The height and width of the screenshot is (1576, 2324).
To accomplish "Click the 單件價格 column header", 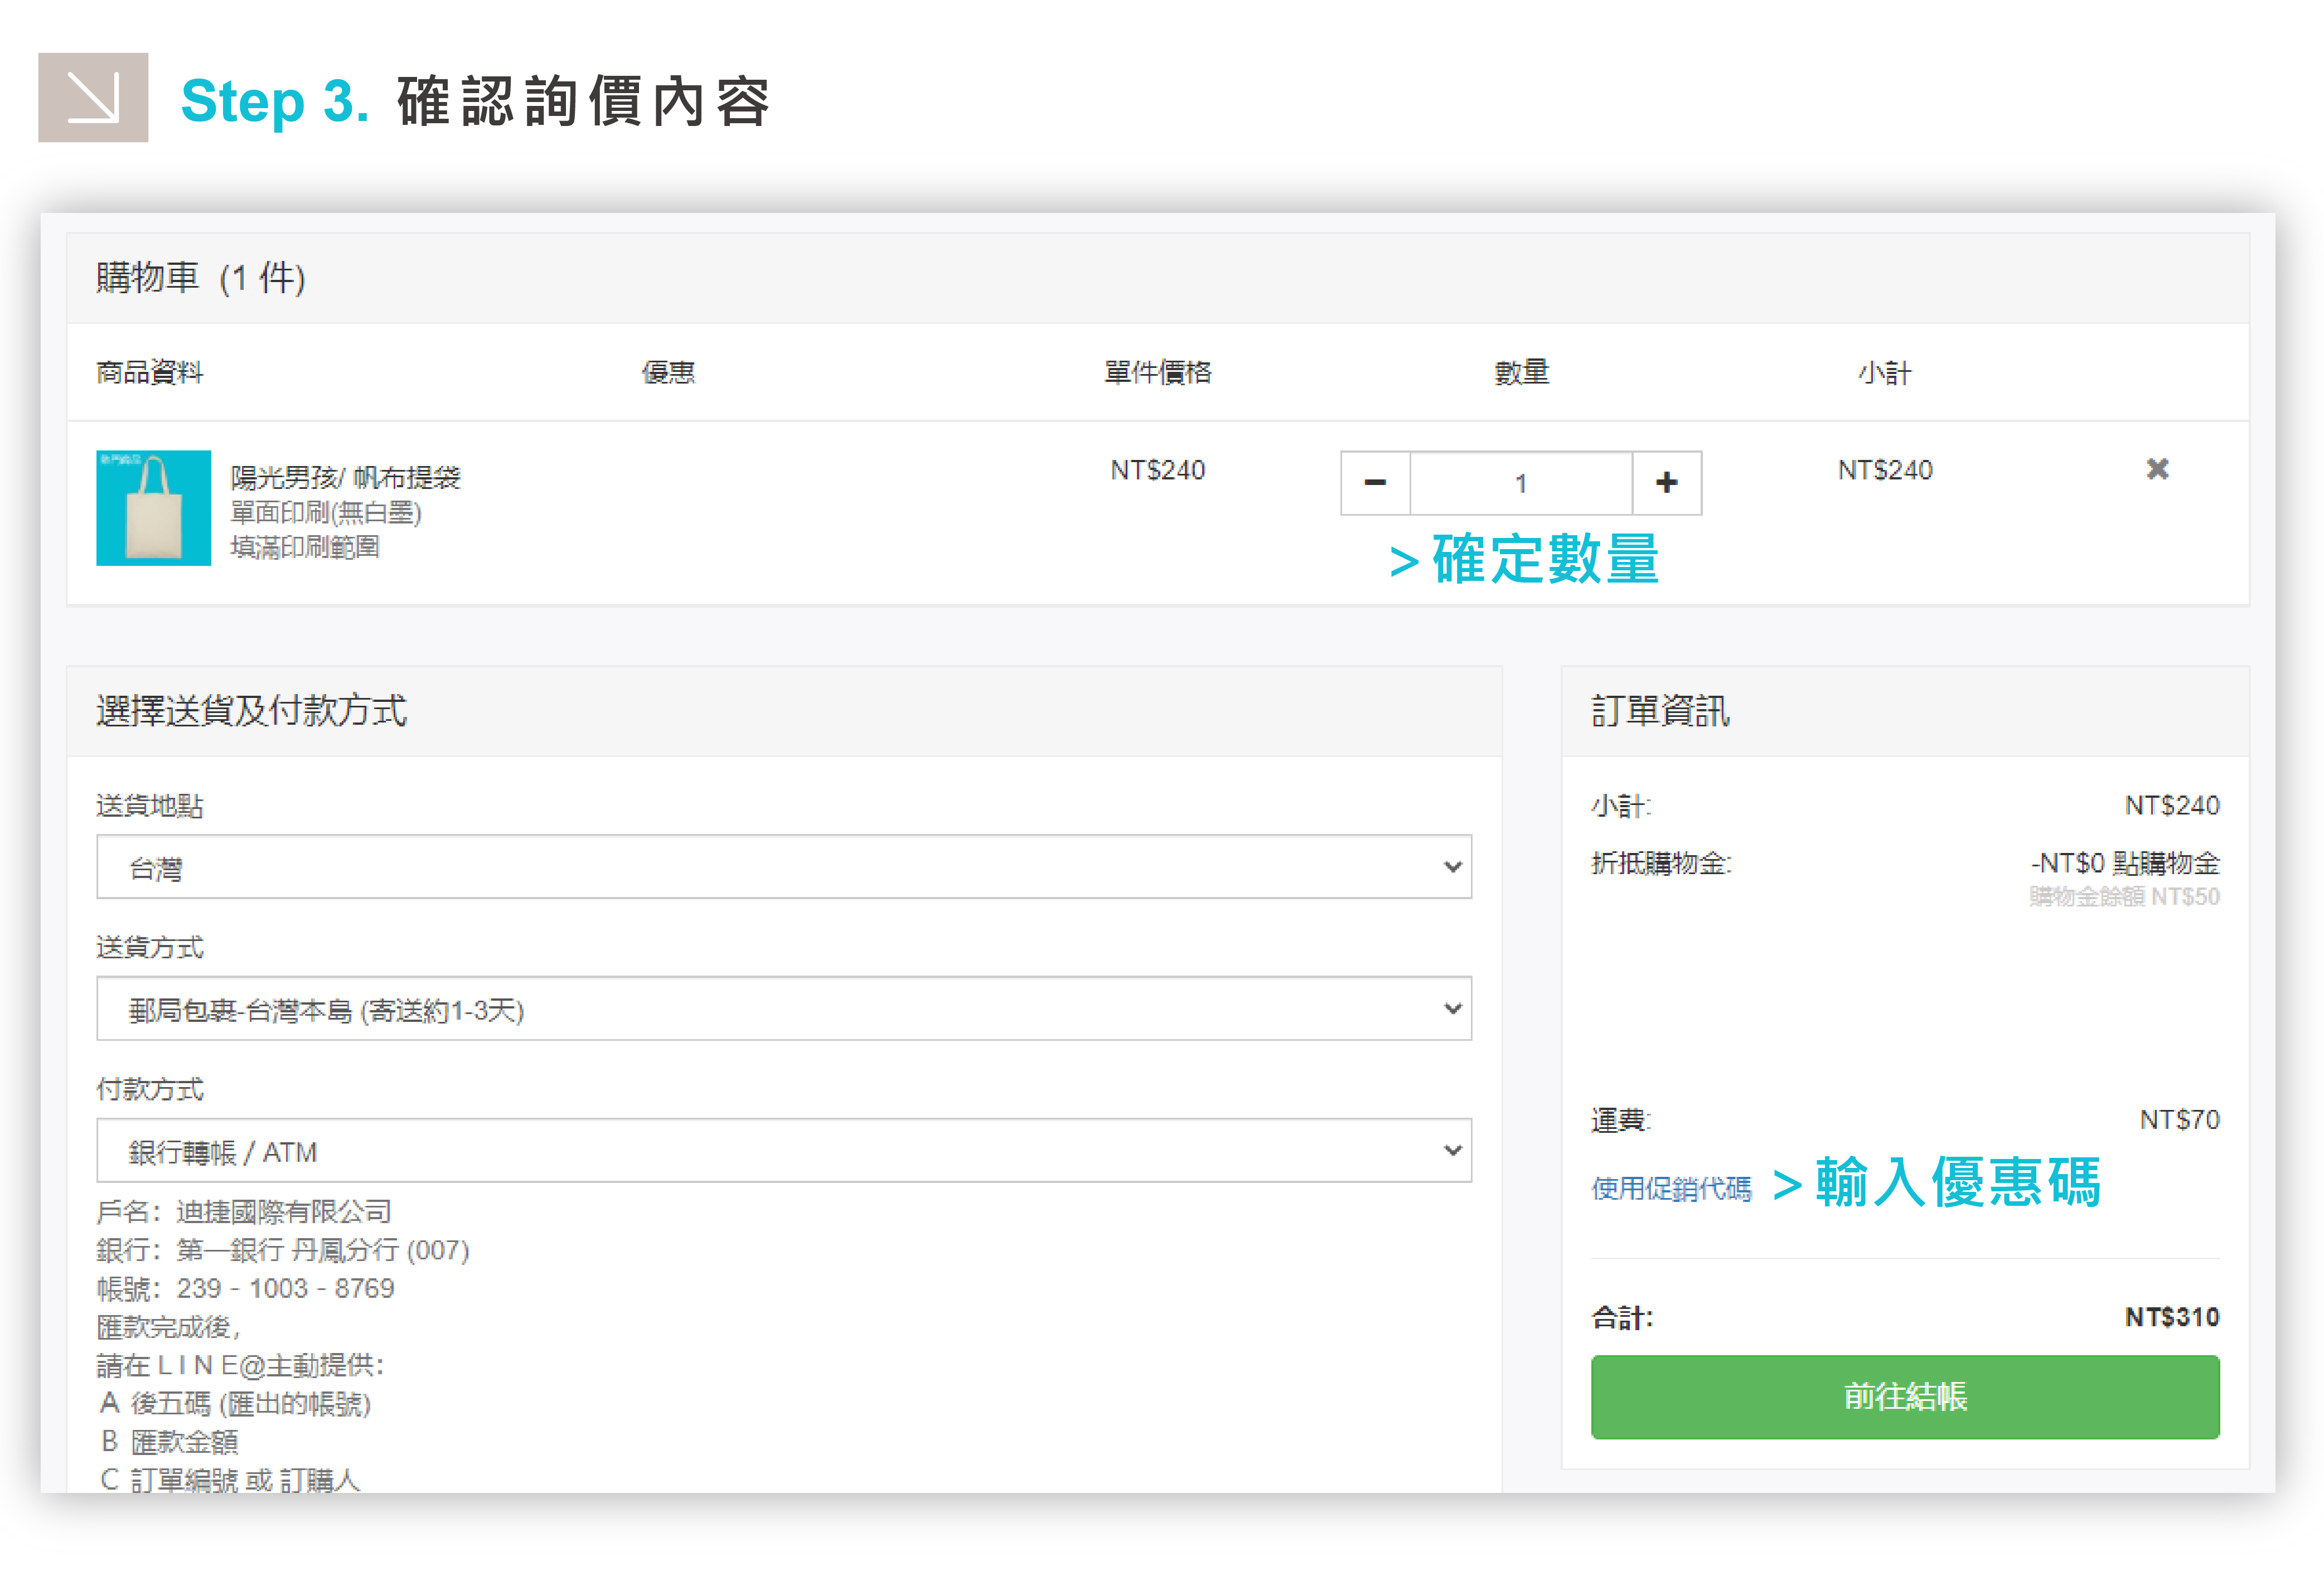I will tap(1157, 373).
